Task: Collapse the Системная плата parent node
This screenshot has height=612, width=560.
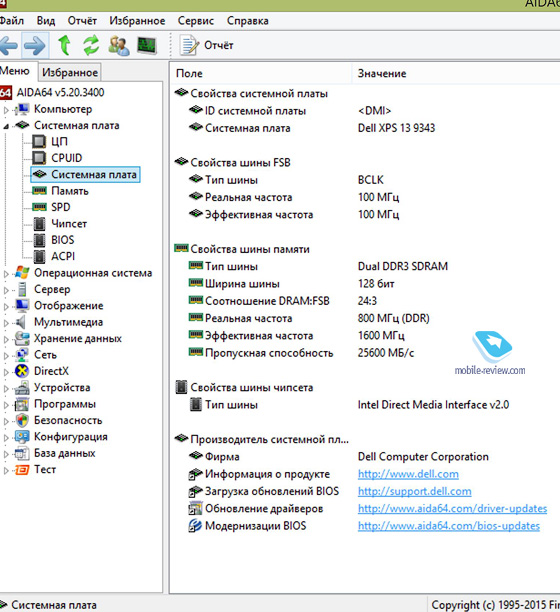Action: [x=6, y=126]
